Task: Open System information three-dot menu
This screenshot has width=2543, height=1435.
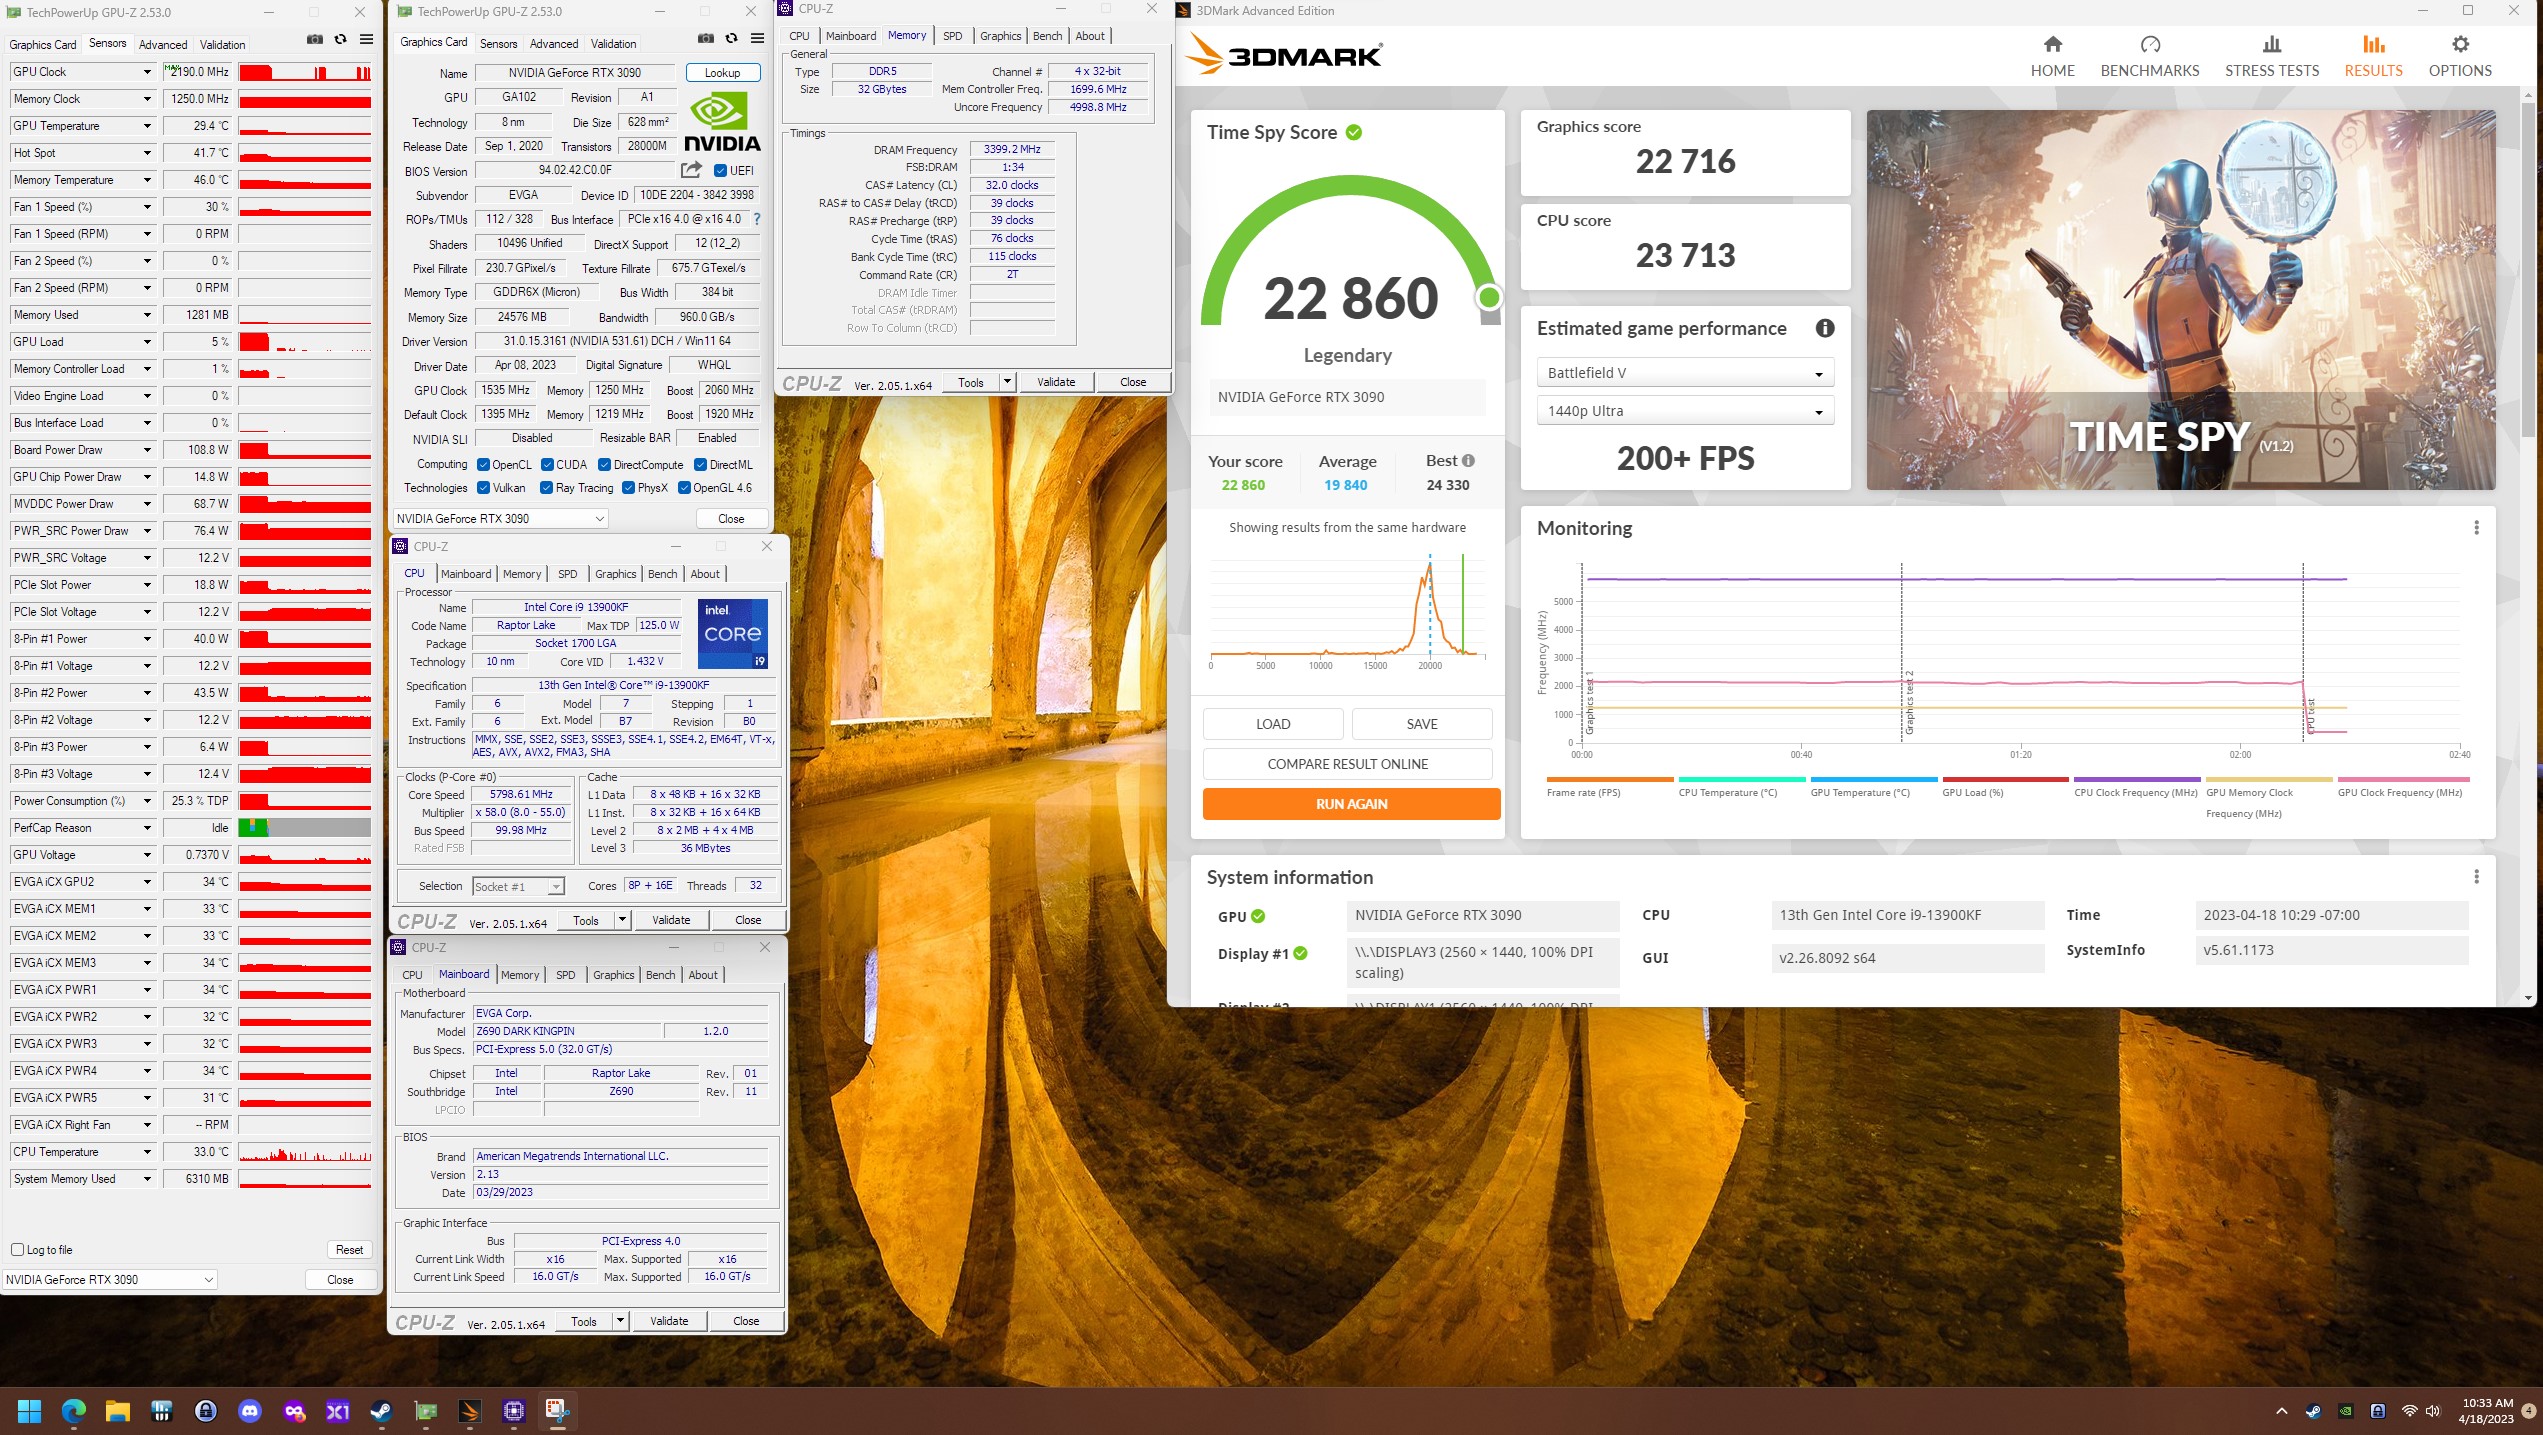Action: 2476,877
